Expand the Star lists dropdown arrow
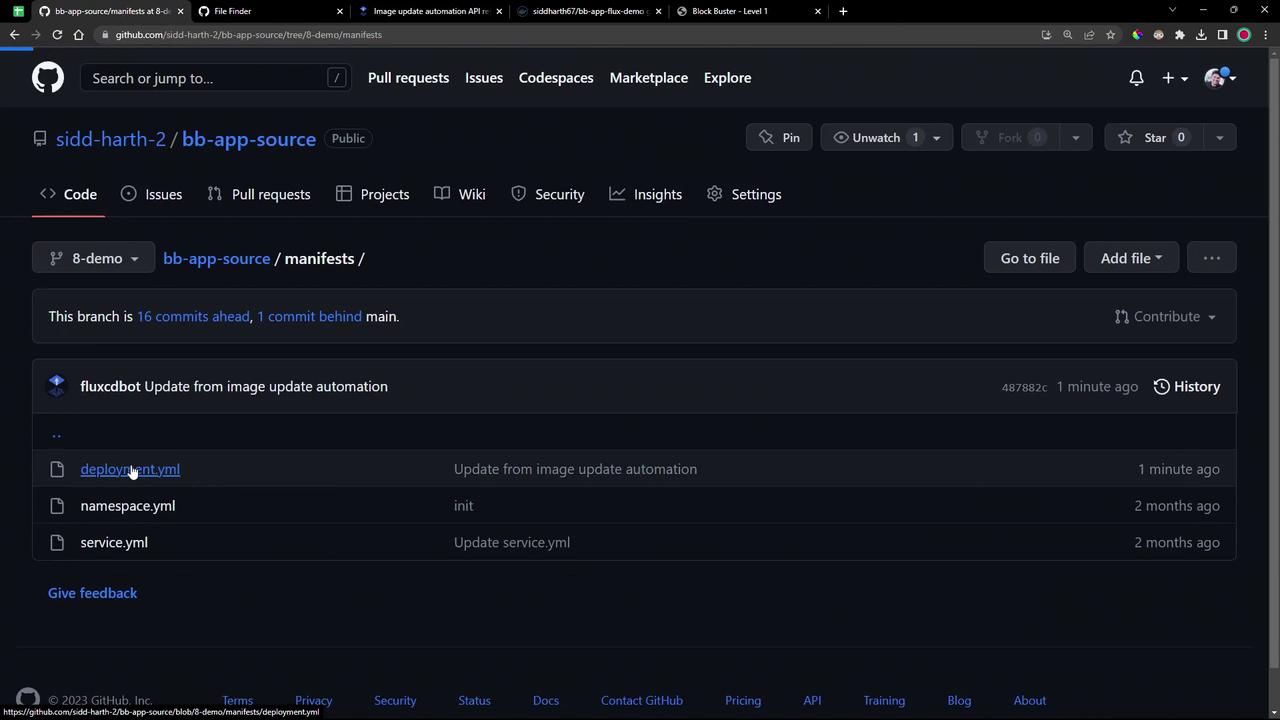The width and height of the screenshot is (1280, 720). (x=1219, y=138)
